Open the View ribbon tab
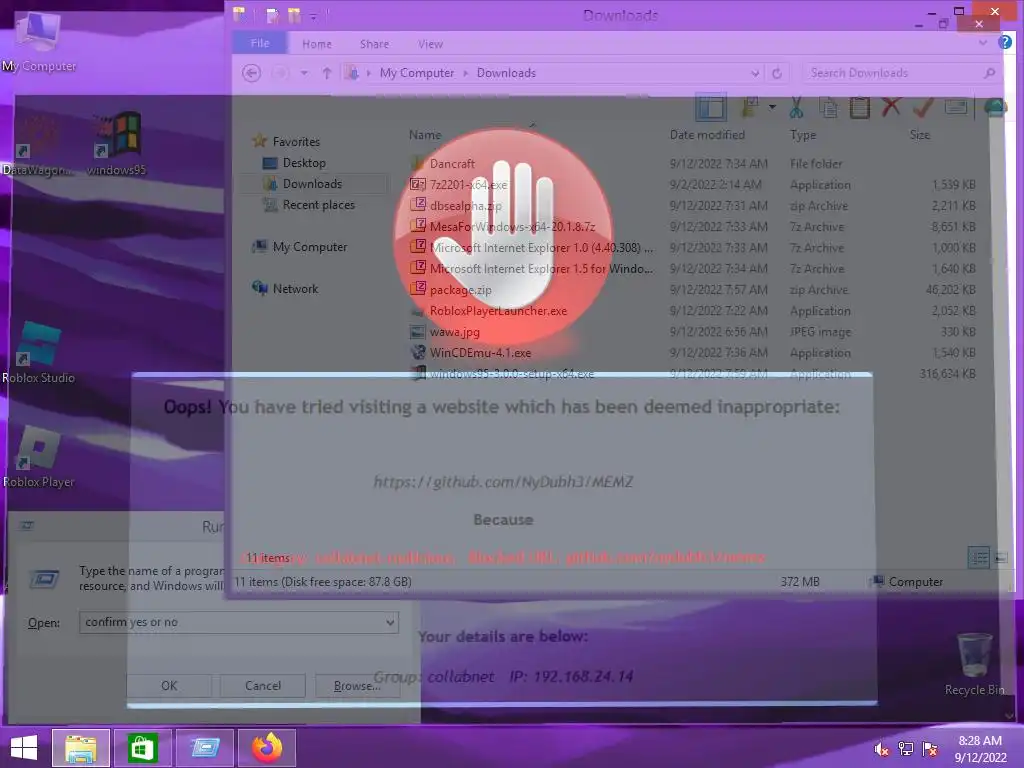The height and width of the screenshot is (768, 1024). pos(430,44)
